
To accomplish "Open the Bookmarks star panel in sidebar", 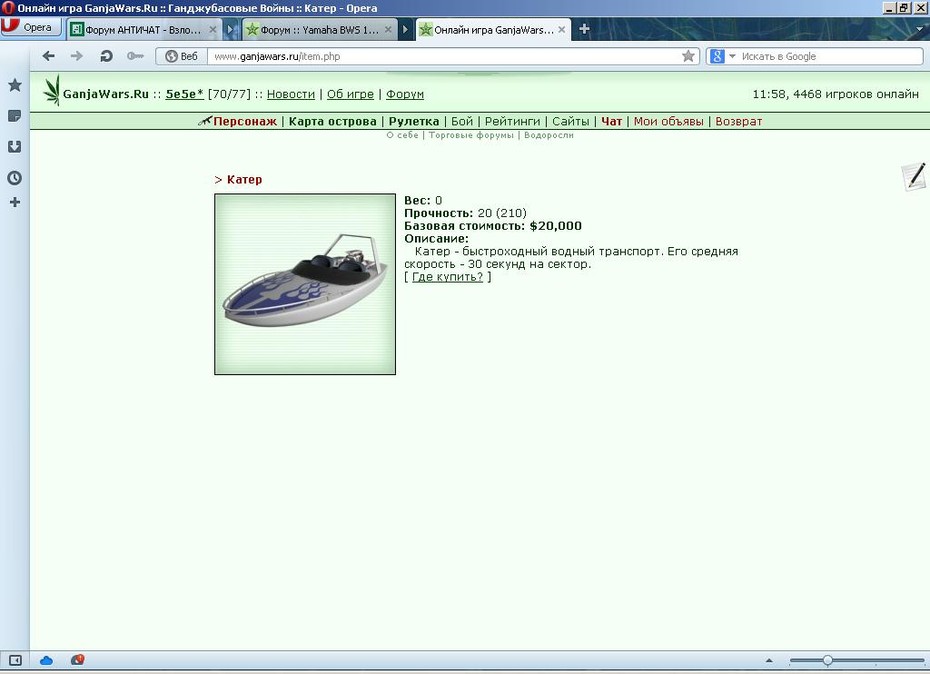I will click(15, 85).
